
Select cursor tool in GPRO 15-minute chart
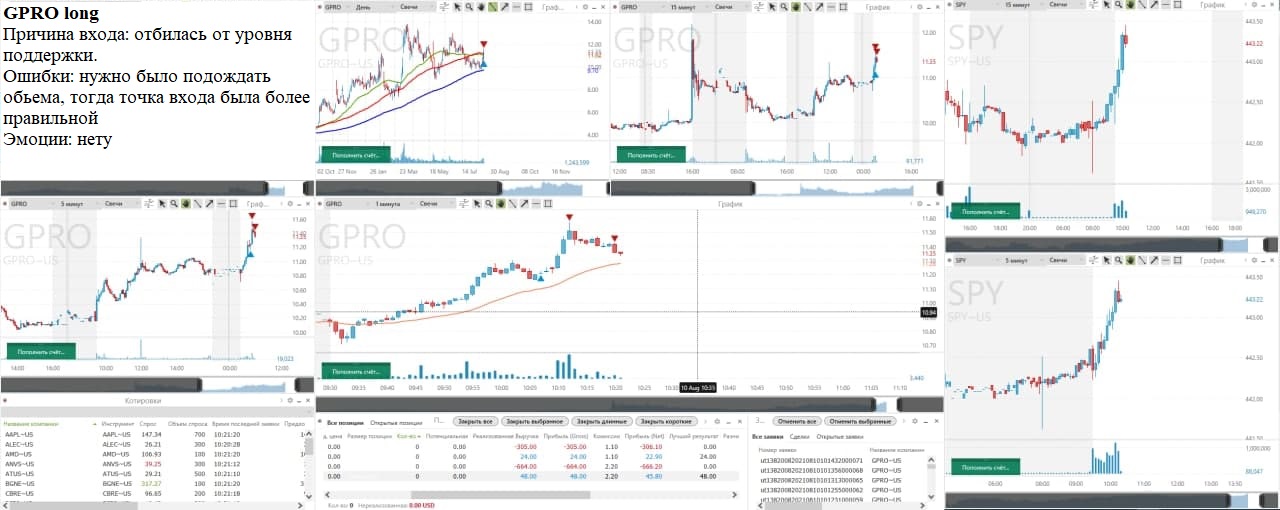[772, 6]
